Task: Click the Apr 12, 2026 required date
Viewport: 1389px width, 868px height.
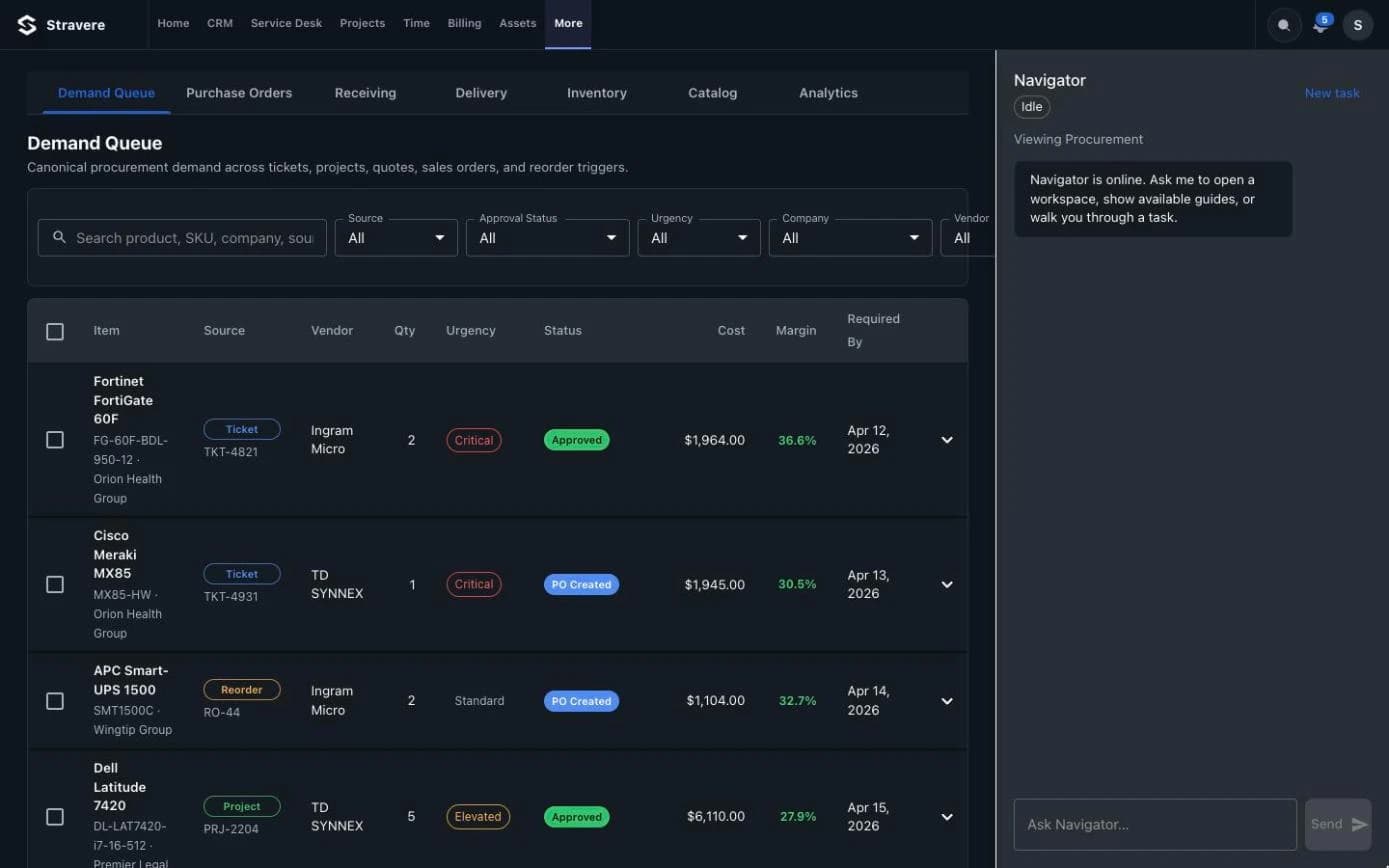Action: coord(868,440)
